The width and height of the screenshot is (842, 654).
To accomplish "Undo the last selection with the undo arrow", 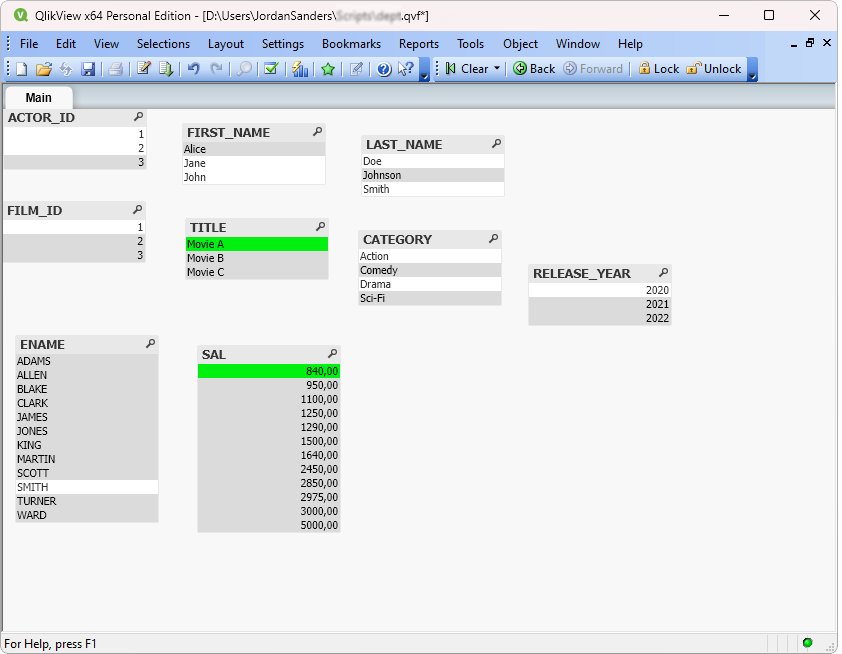I will point(191,69).
